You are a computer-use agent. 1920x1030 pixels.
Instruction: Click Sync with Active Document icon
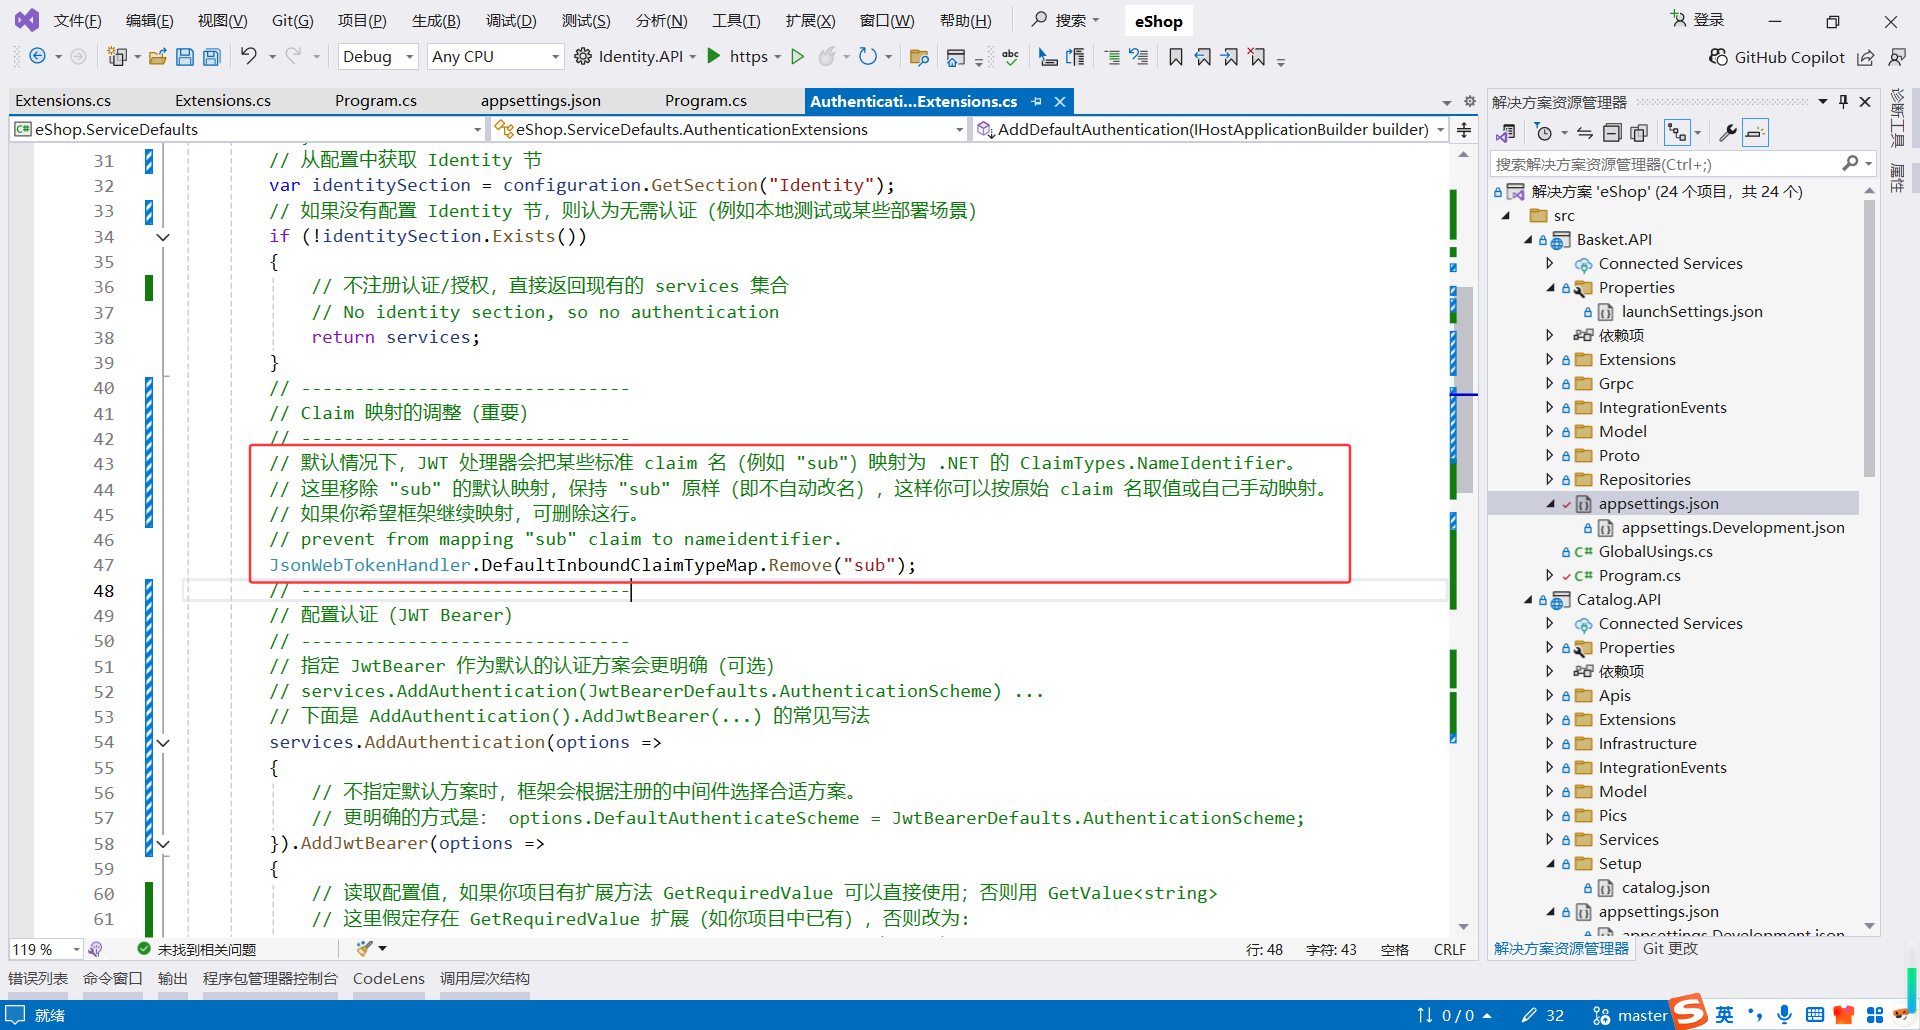tap(1584, 132)
